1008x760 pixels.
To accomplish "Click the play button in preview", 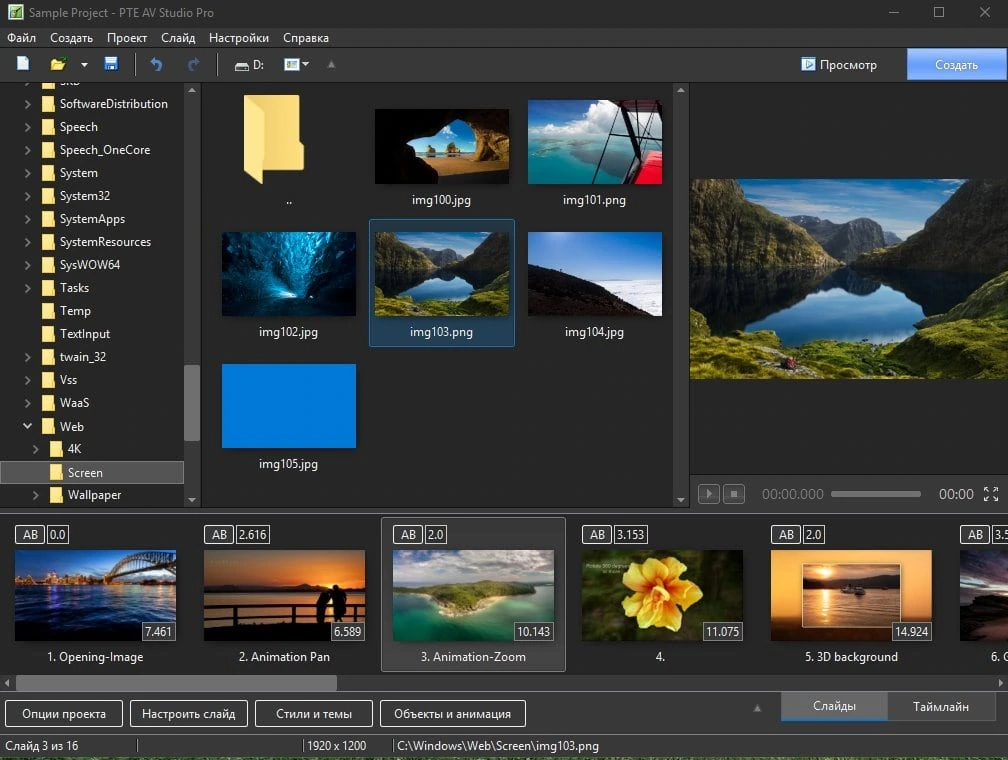I will 708,494.
